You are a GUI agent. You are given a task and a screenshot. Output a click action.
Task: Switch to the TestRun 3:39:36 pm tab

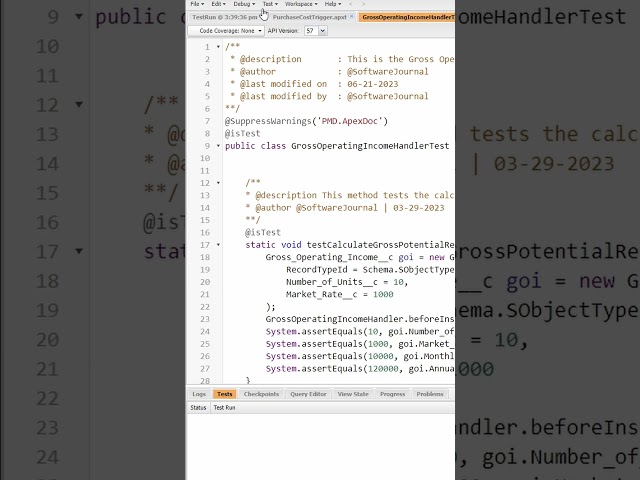click(x=225, y=17)
